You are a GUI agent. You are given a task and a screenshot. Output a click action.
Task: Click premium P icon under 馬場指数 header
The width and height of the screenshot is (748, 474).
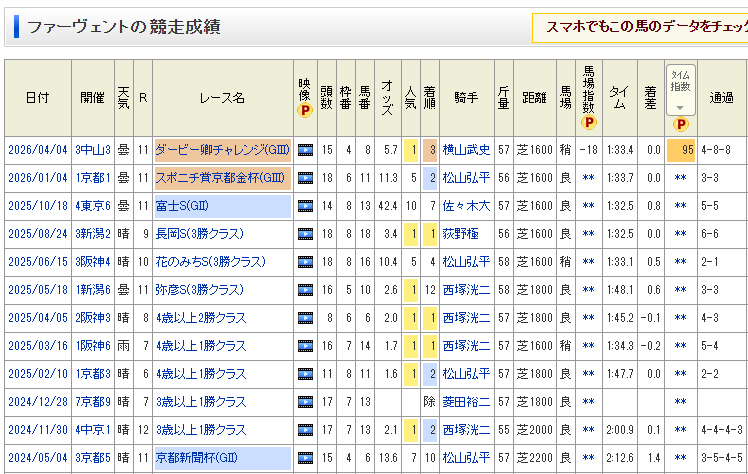pyautogui.click(x=588, y=124)
